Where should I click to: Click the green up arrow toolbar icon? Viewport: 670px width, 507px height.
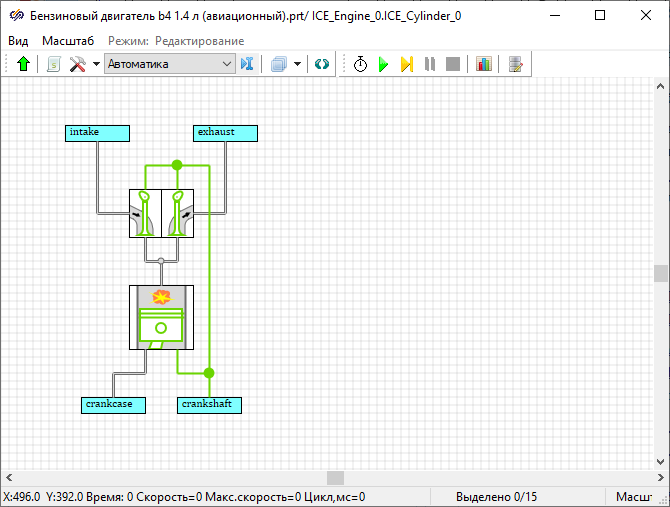(24, 64)
